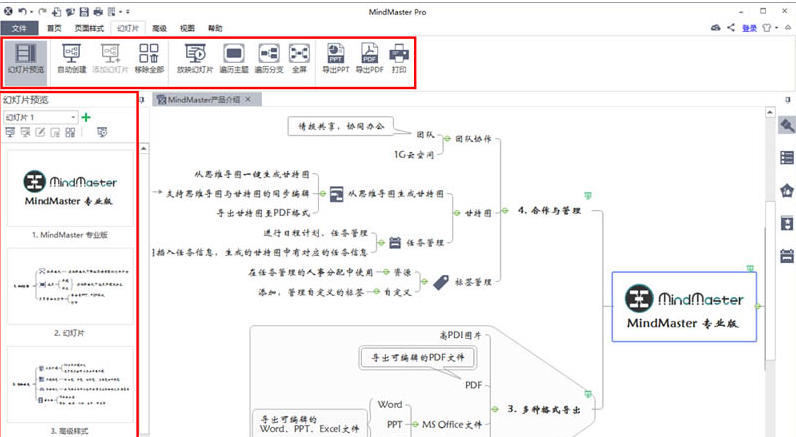Select the 导出可编辑的PDF文件 callout
The width and height of the screenshot is (796, 437).
tap(418, 357)
